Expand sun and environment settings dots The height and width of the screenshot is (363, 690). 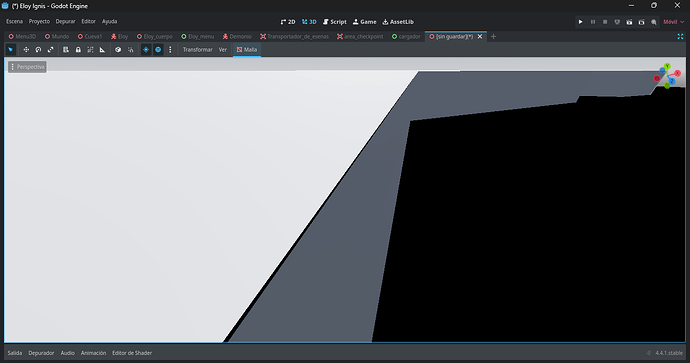click(170, 50)
